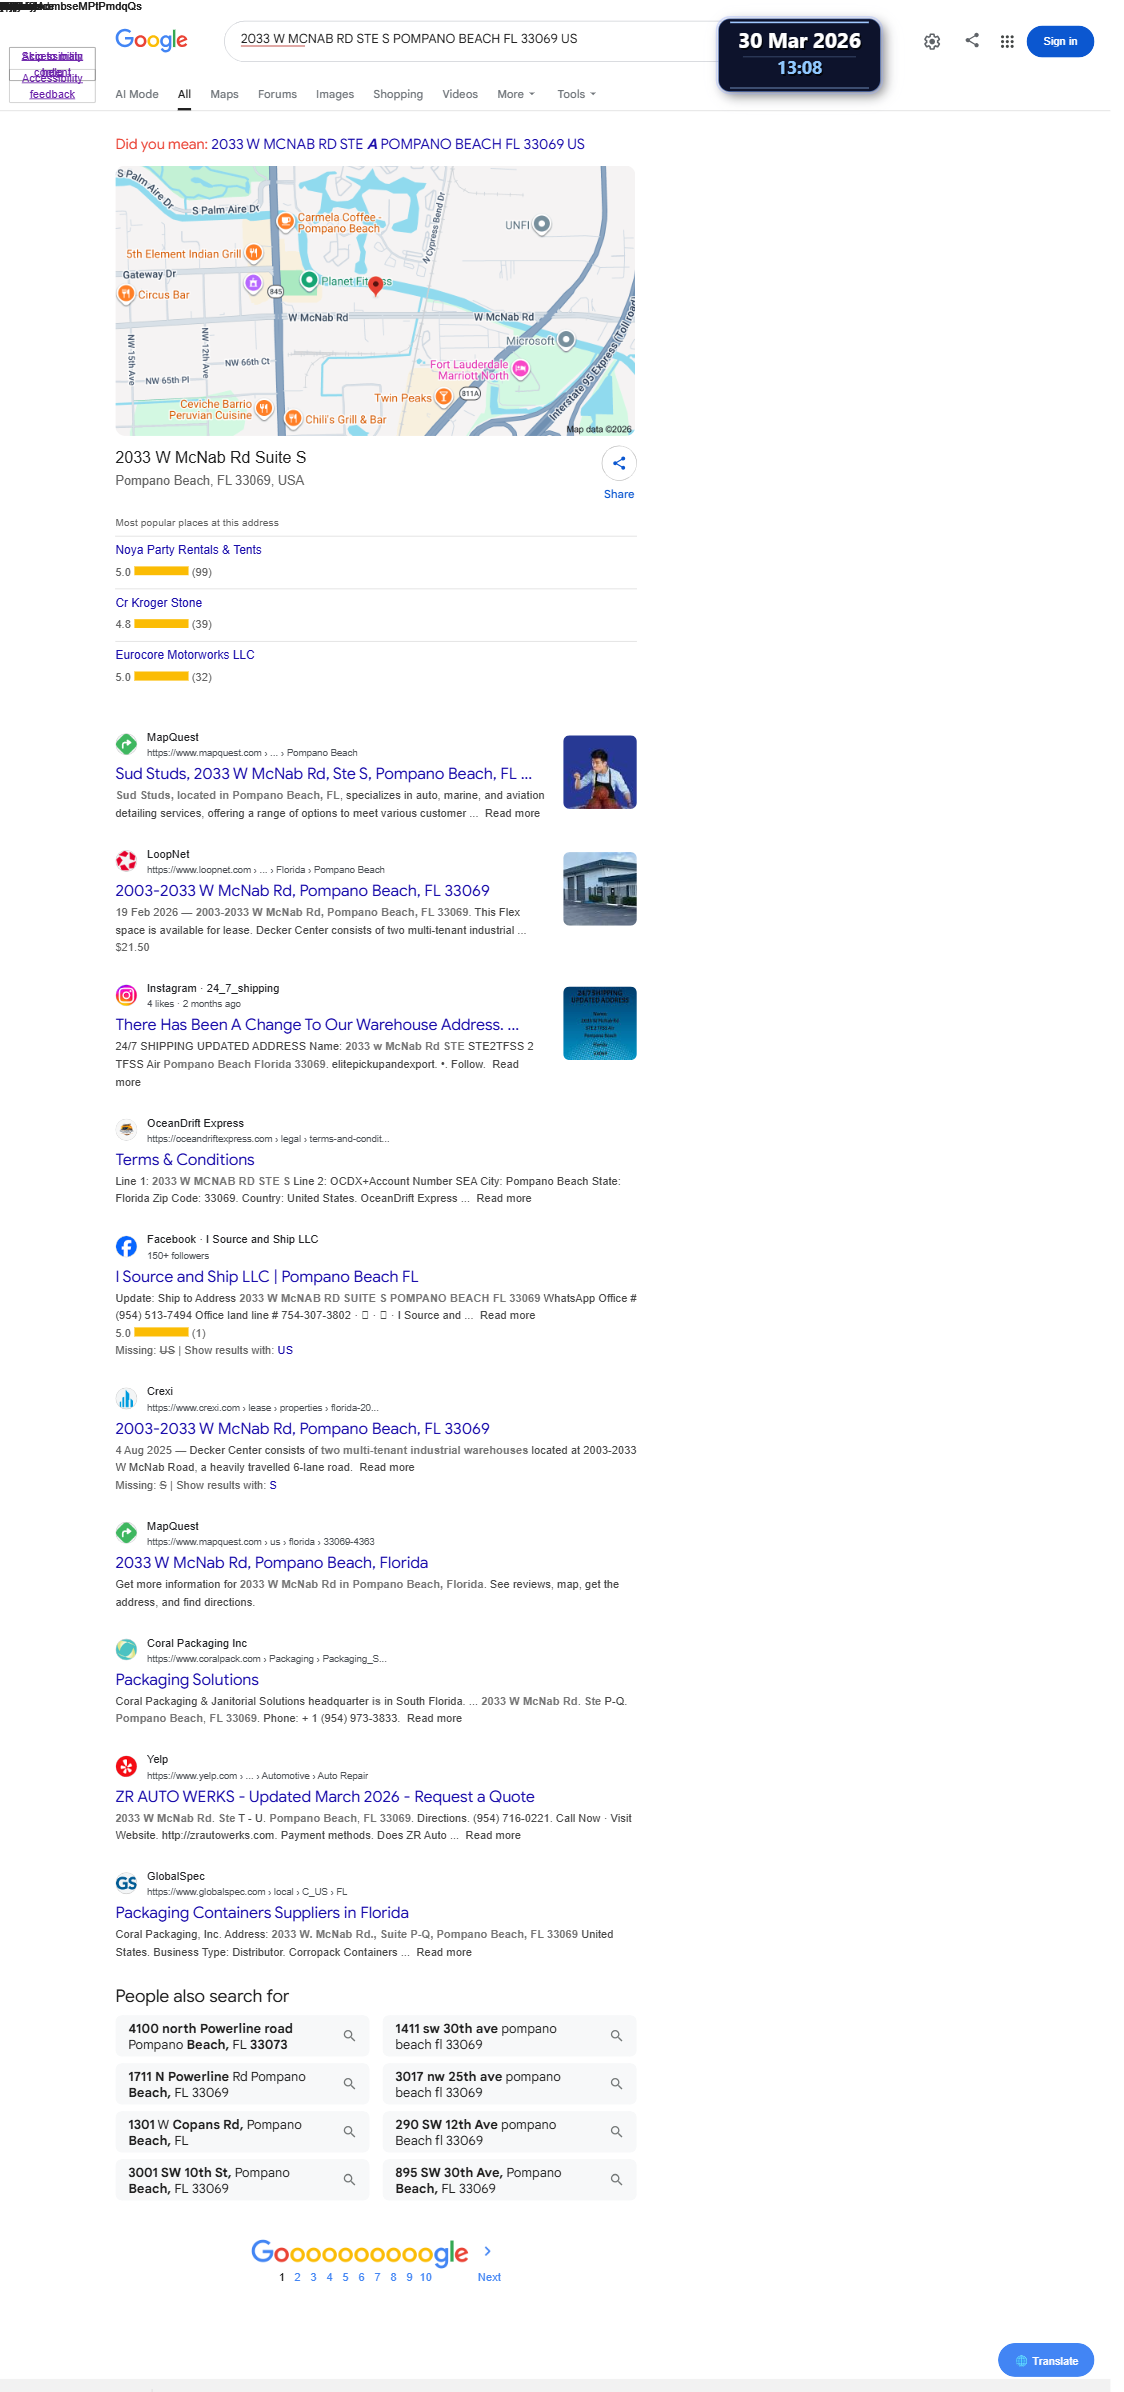
Task: Click OceanDrift Express favicon
Action: 126,1130
